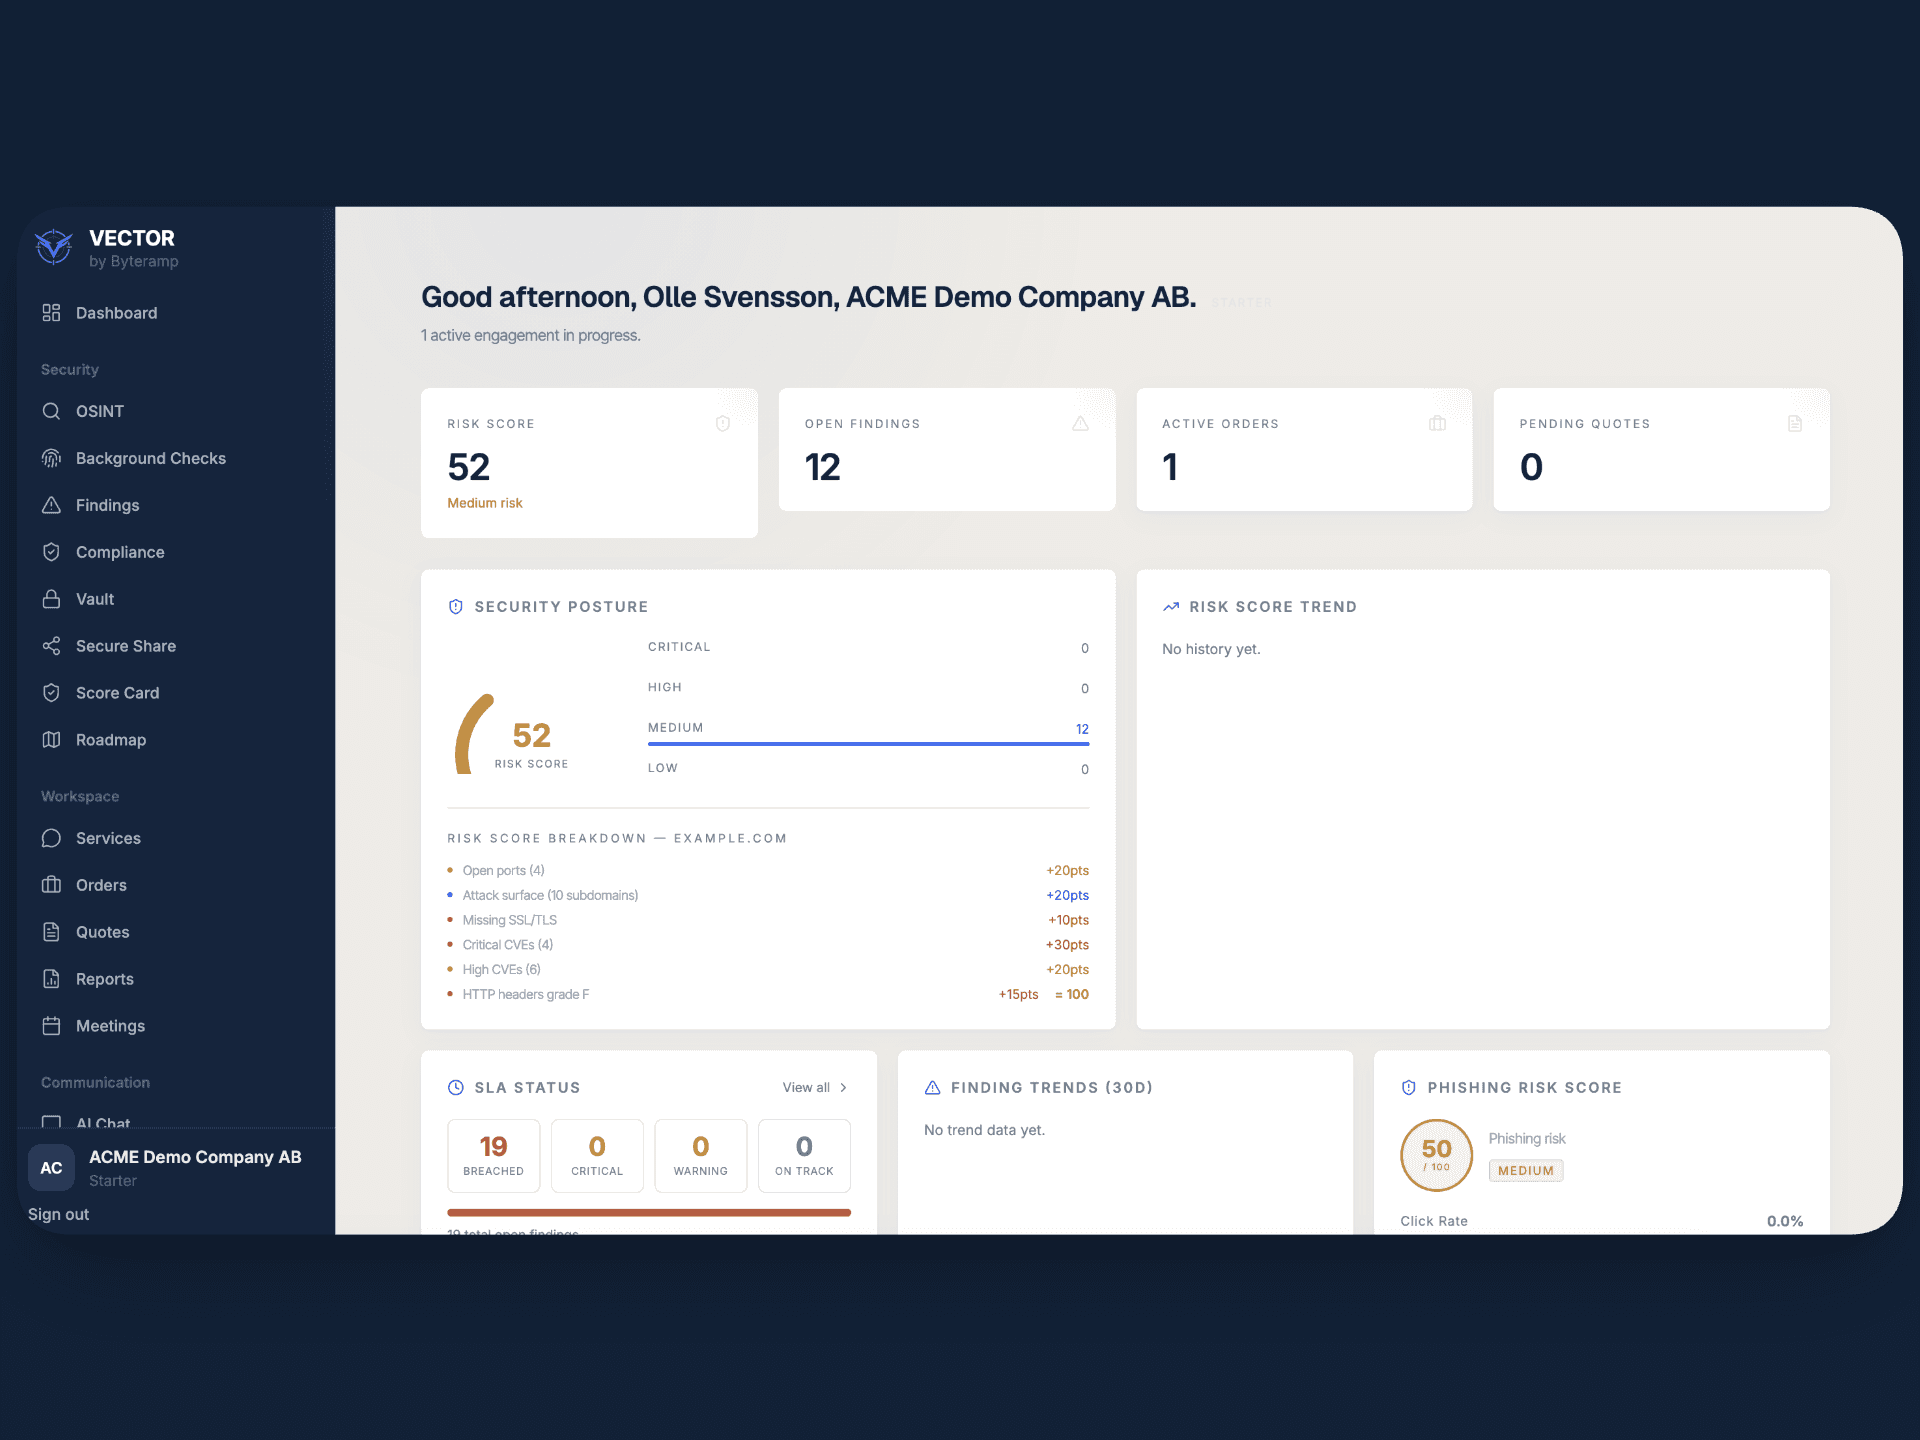Click the Security Posture shield icon
Image resolution: width=1920 pixels, height=1440 pixels.
pyautogui.click(x=456, y=607)
